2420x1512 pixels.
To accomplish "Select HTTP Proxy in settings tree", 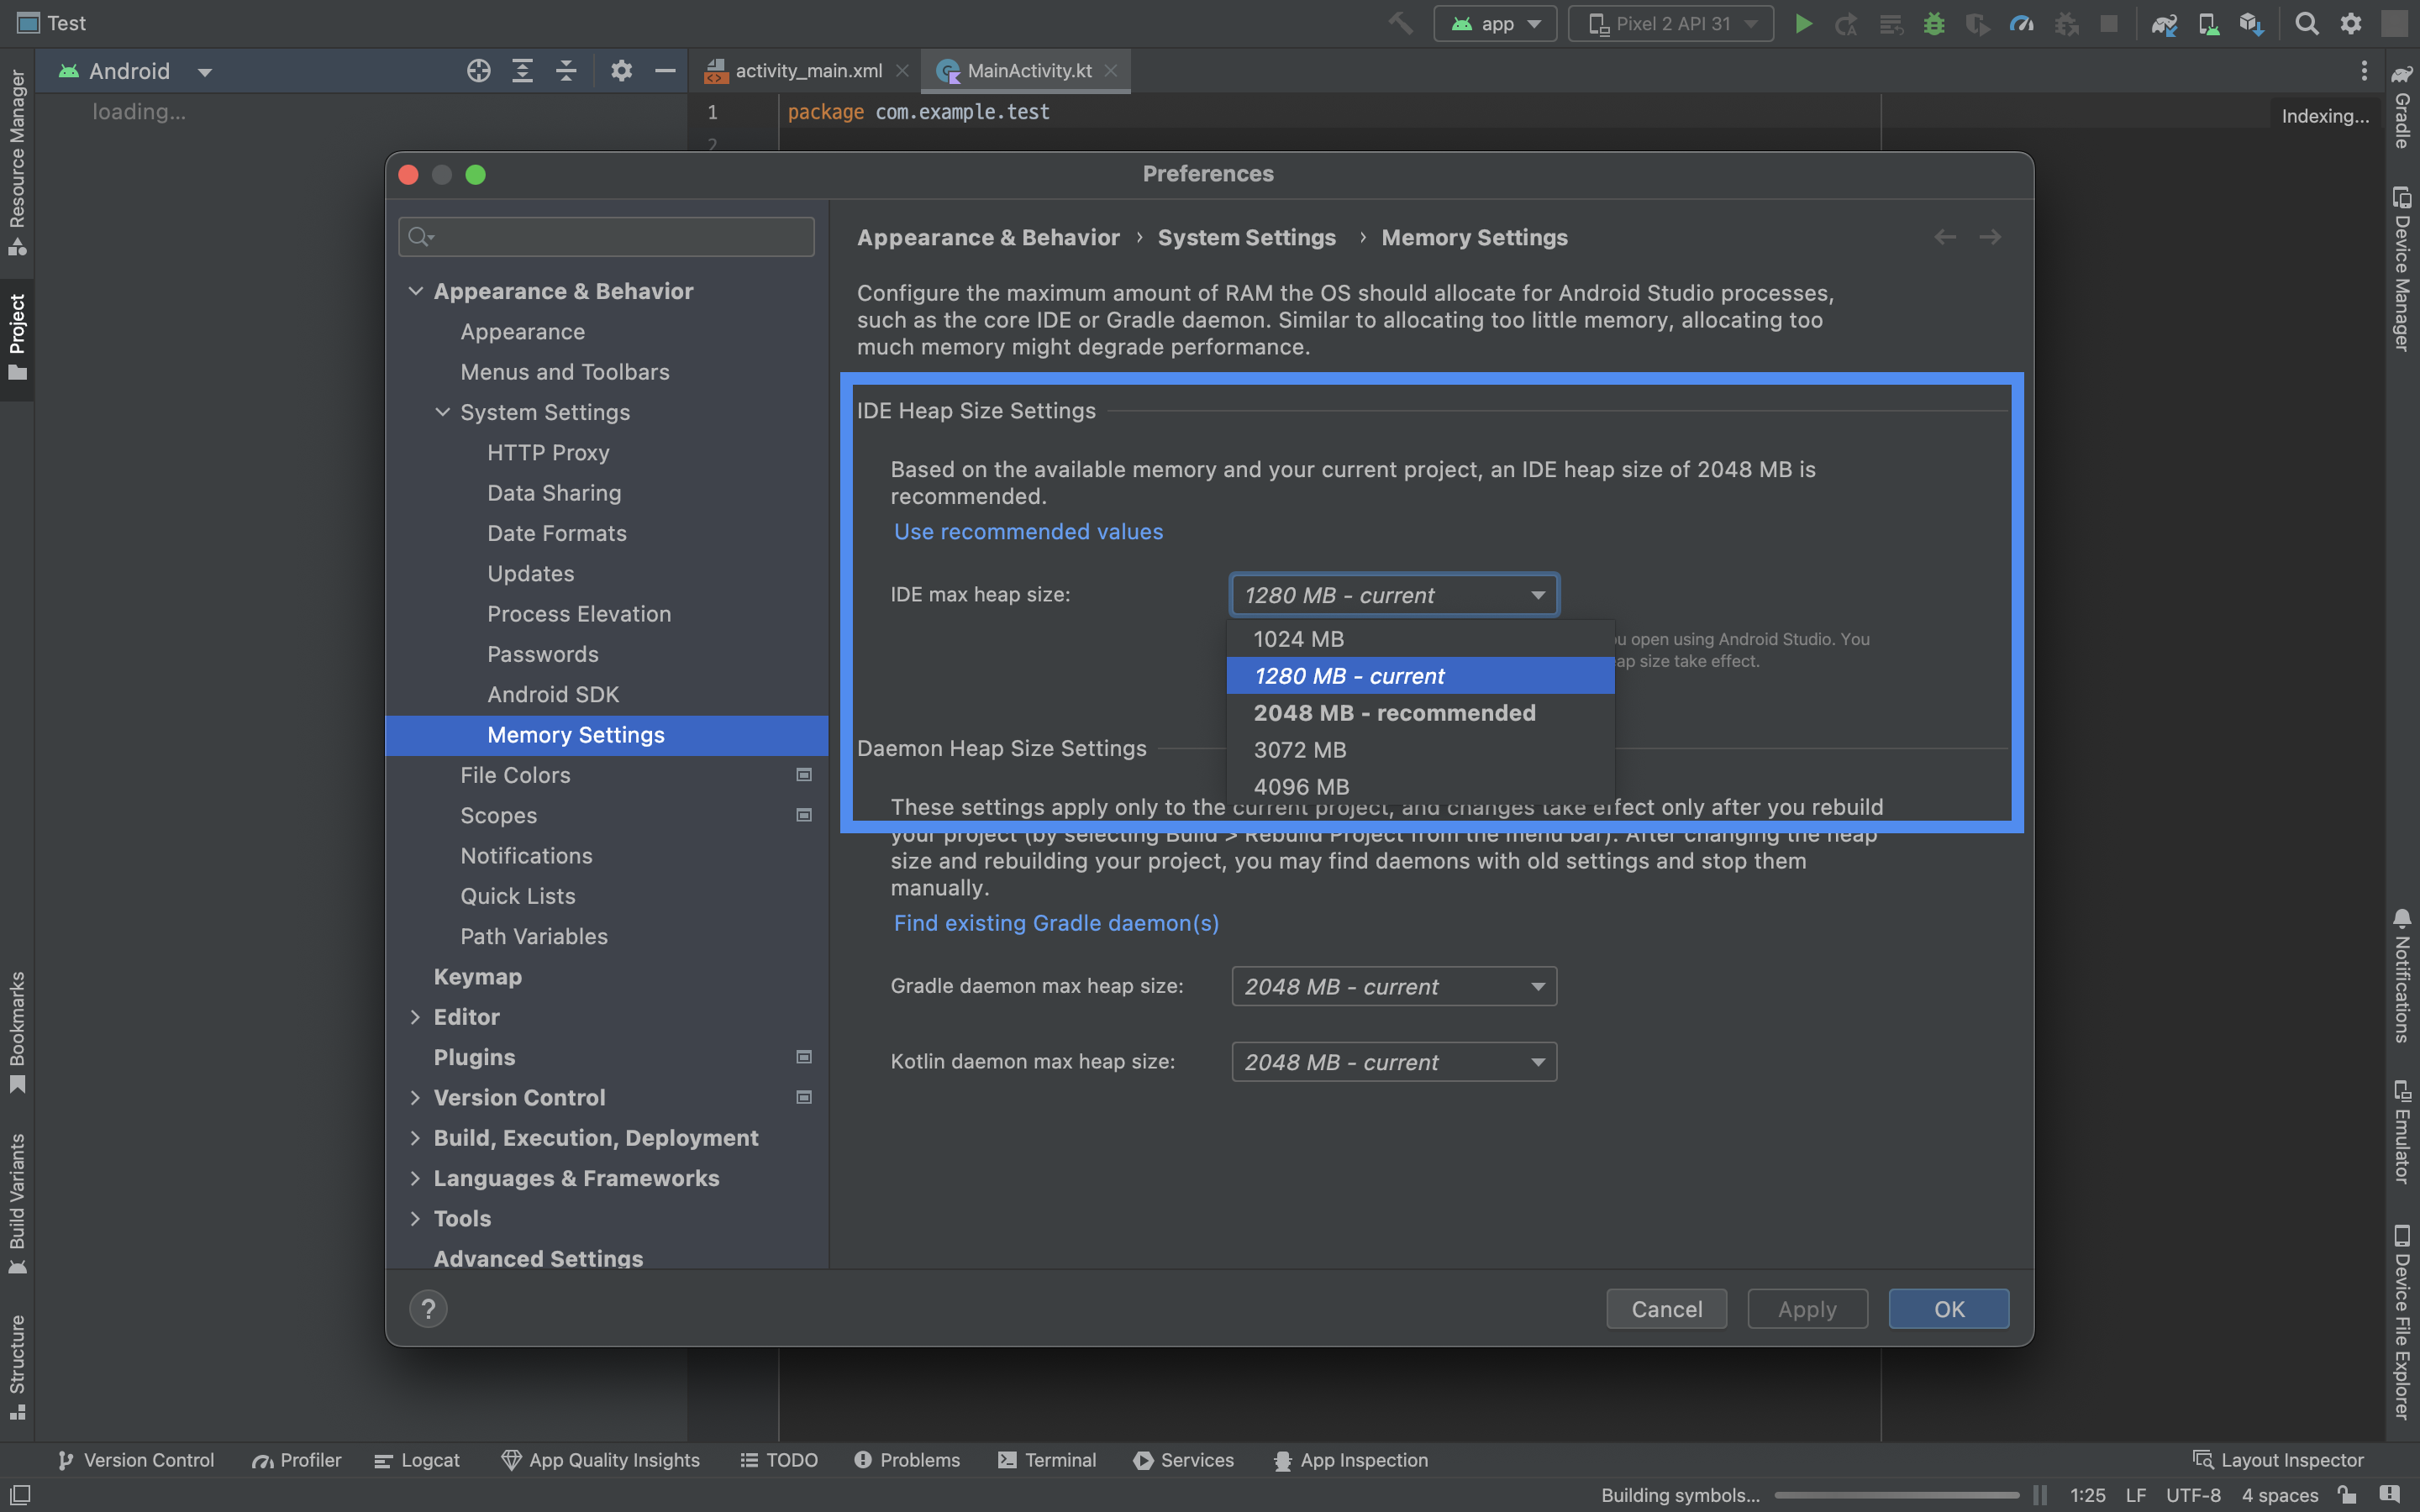I will point(606,453).
